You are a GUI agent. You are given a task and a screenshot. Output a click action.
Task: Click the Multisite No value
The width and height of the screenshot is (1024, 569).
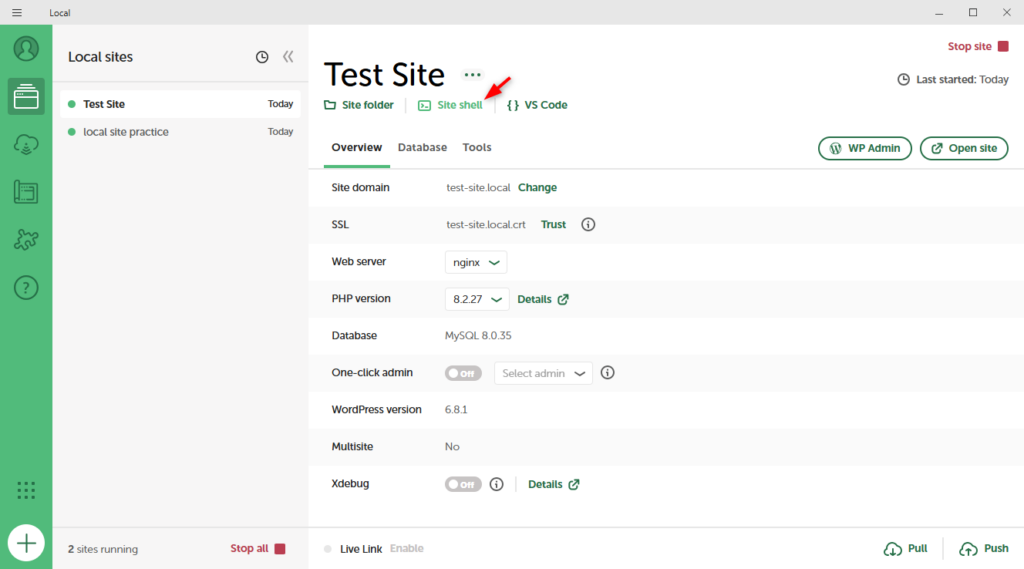452,447
